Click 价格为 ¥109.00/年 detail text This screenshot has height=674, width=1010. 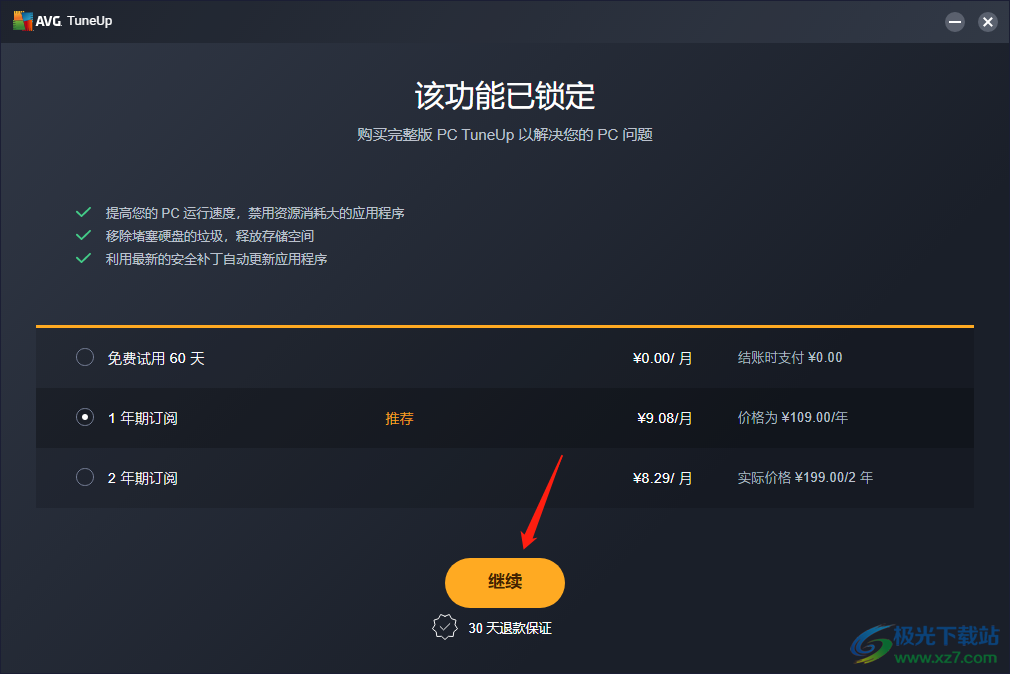point(793,418)
